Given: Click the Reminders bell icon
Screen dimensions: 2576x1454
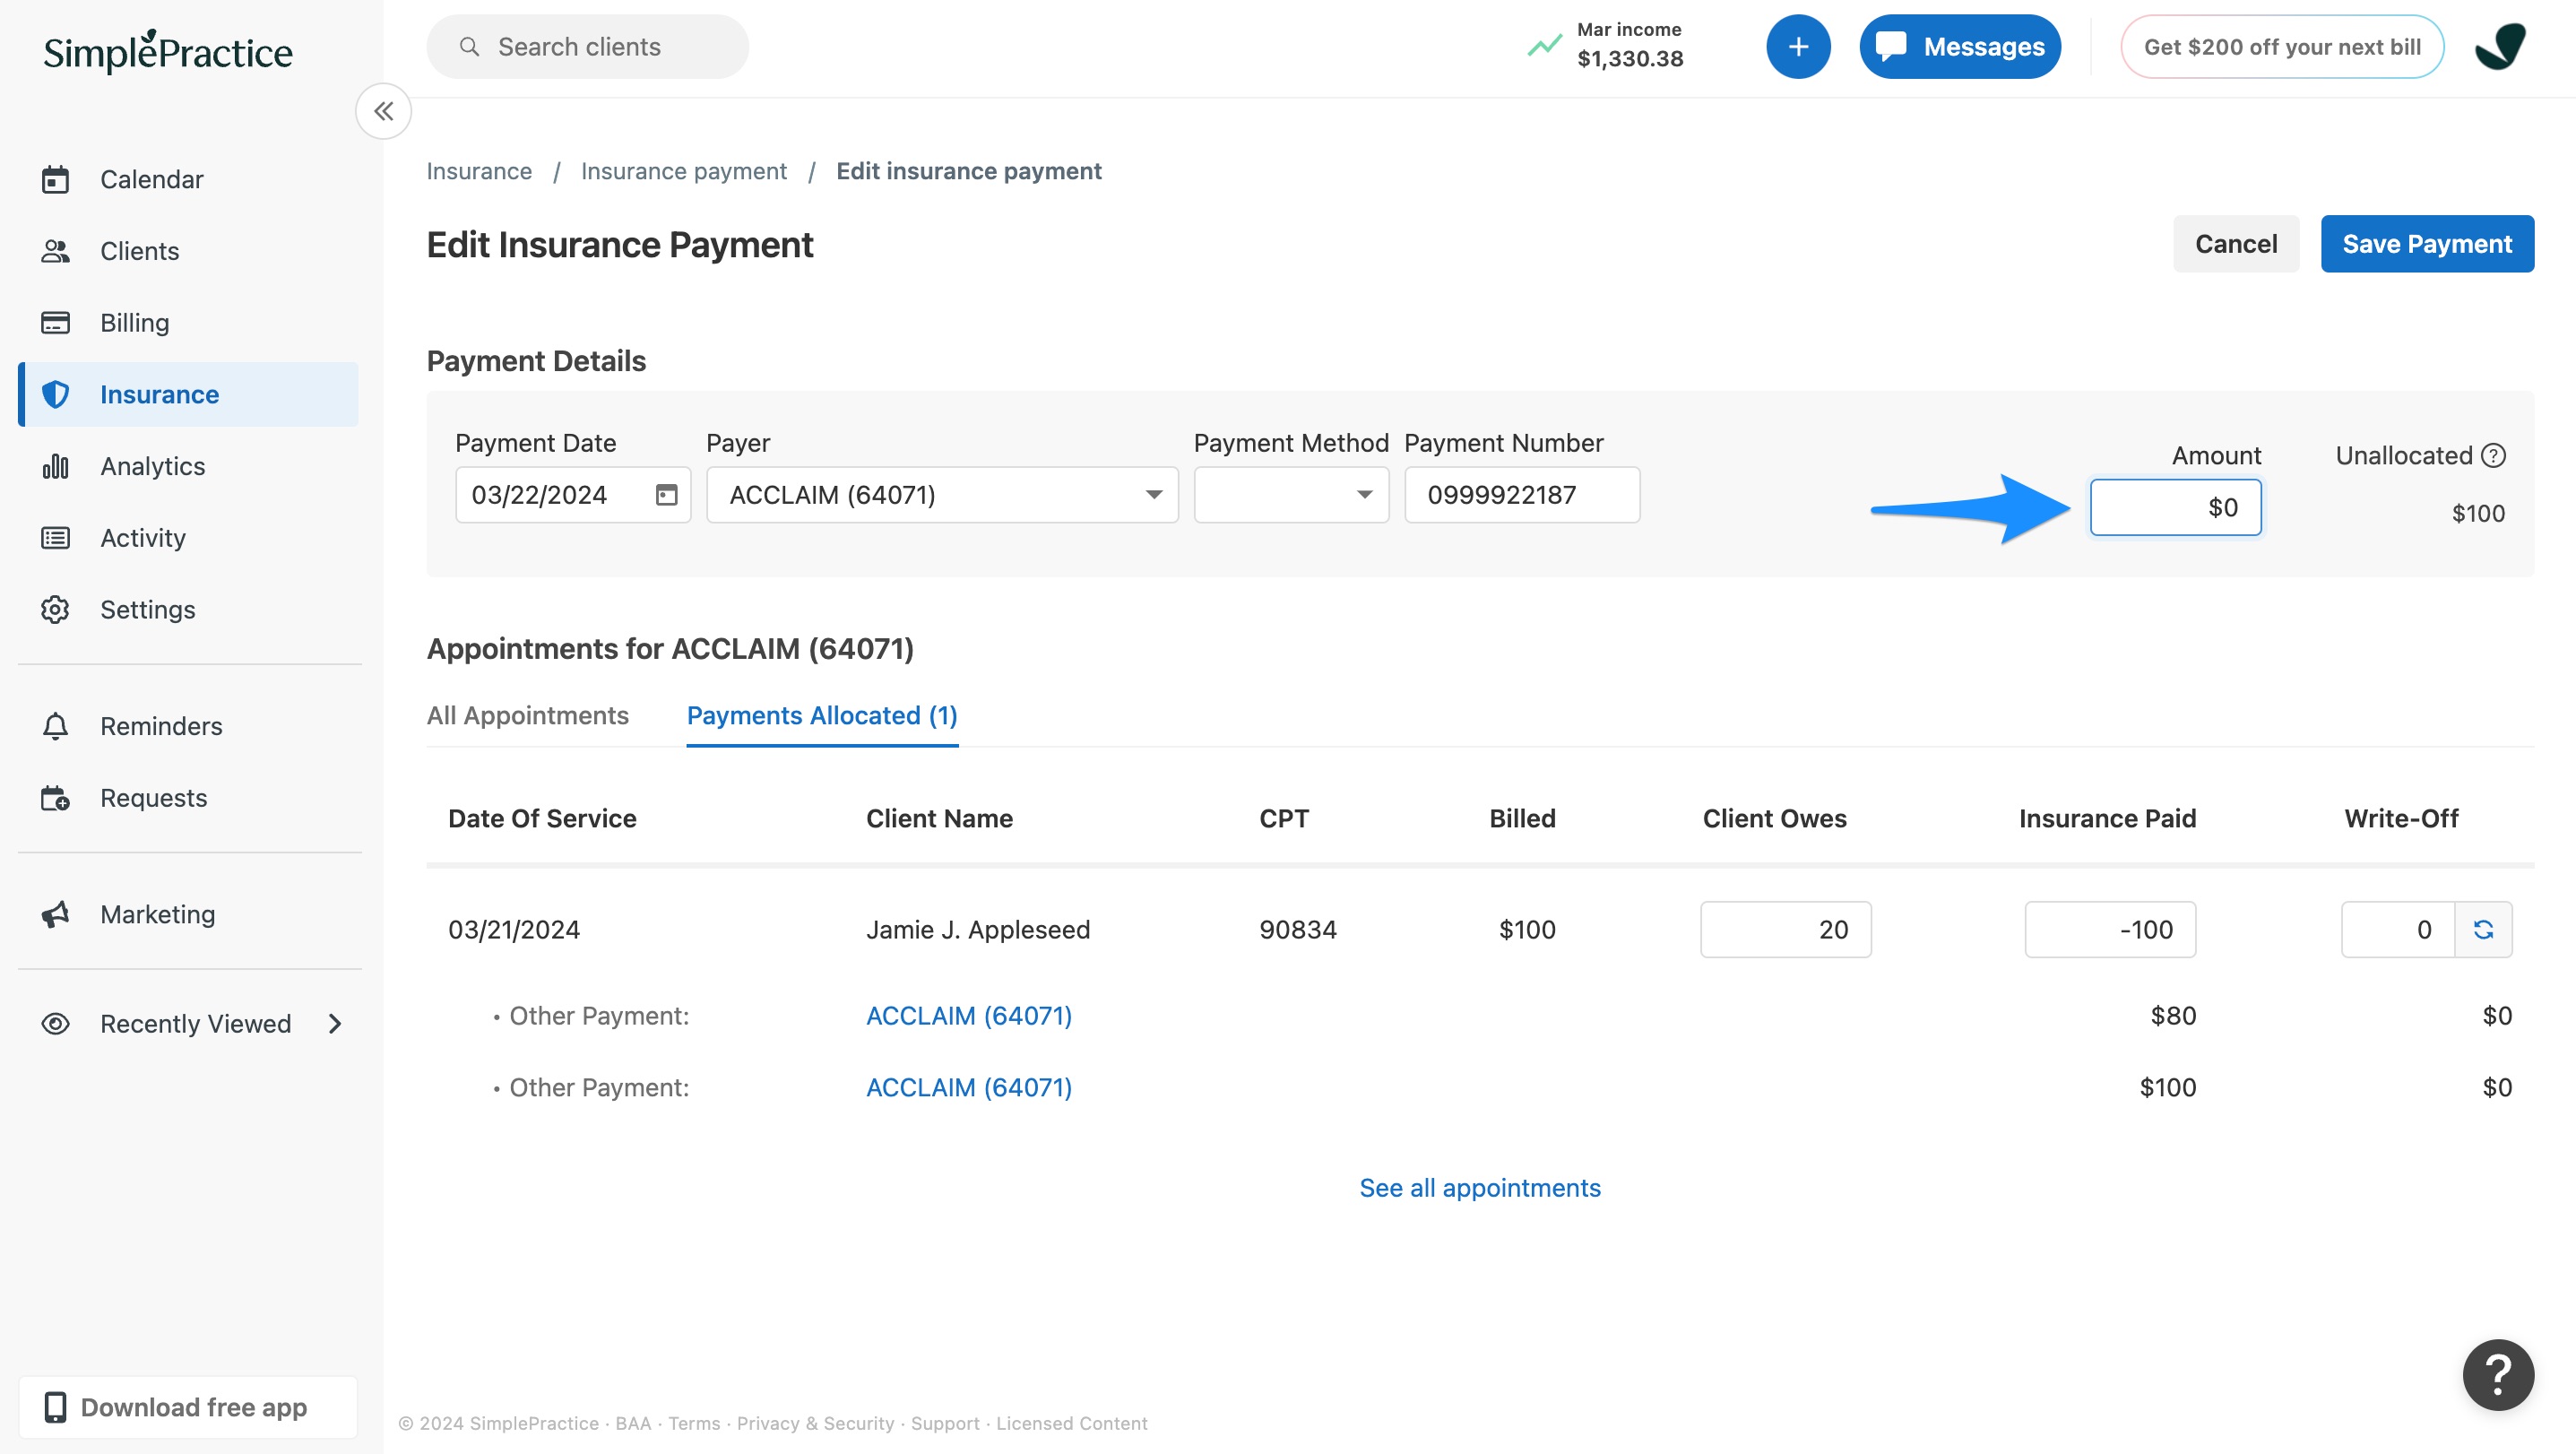Looking at the screenshot, I should (x=55, y=726).
